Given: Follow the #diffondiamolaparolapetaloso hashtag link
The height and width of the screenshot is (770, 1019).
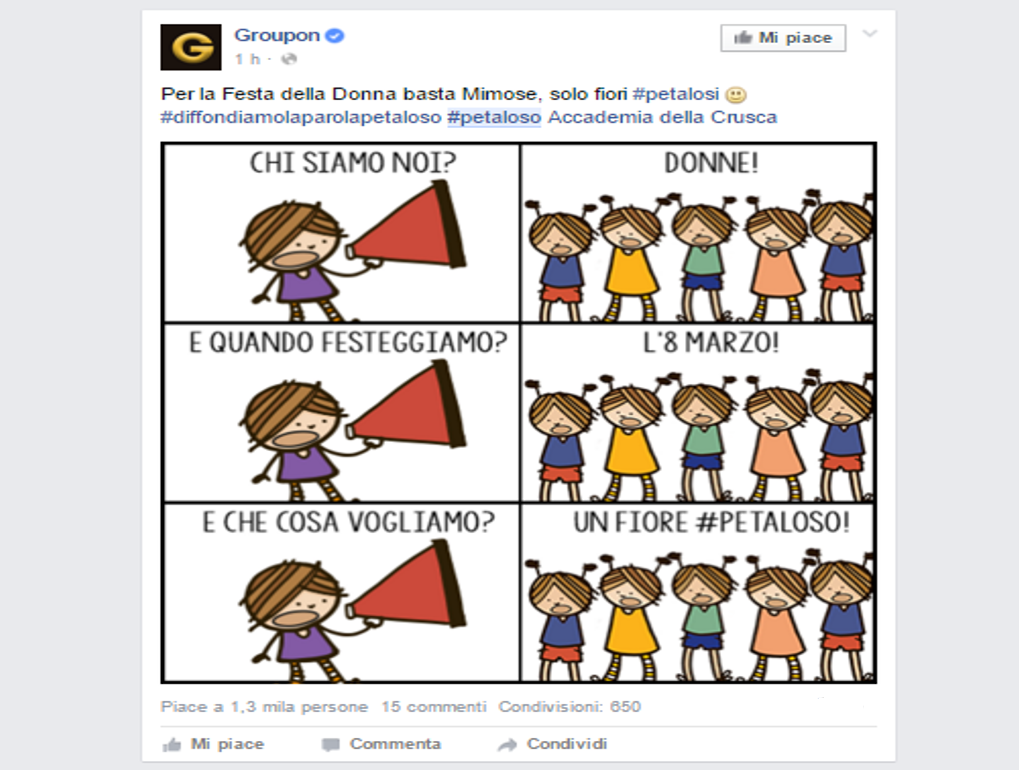Looking at the screenshot, I should [301, 118].
